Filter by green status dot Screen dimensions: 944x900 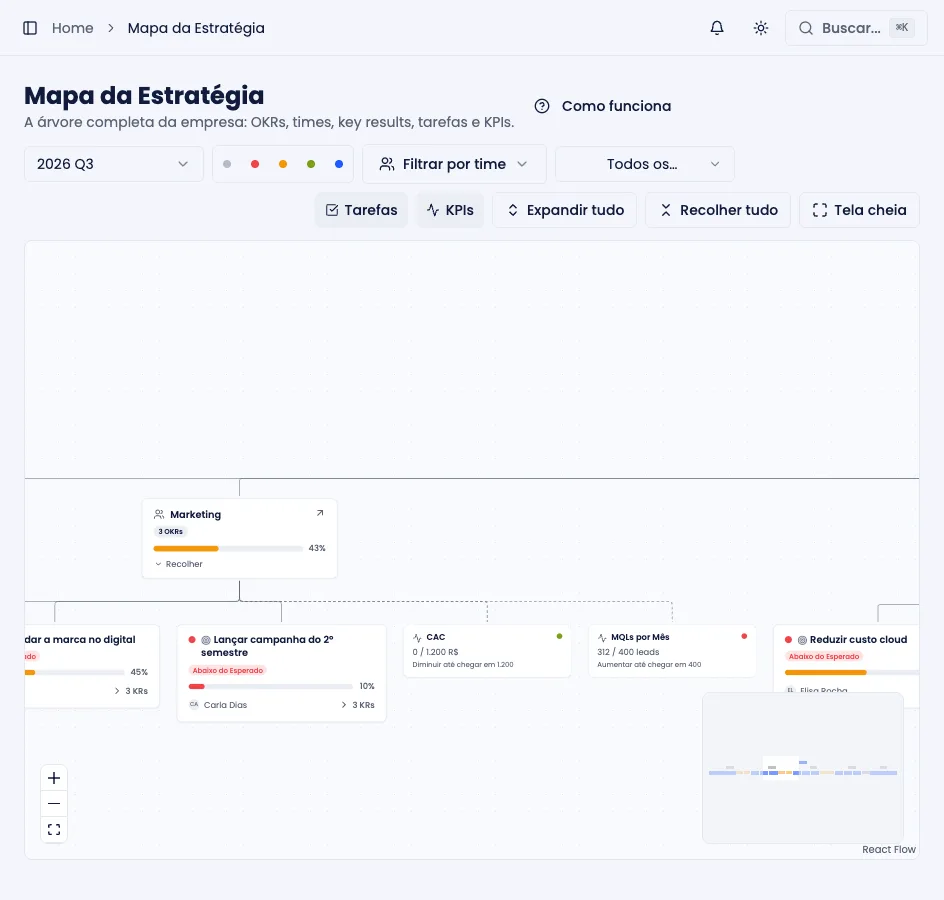click(311, 164)
